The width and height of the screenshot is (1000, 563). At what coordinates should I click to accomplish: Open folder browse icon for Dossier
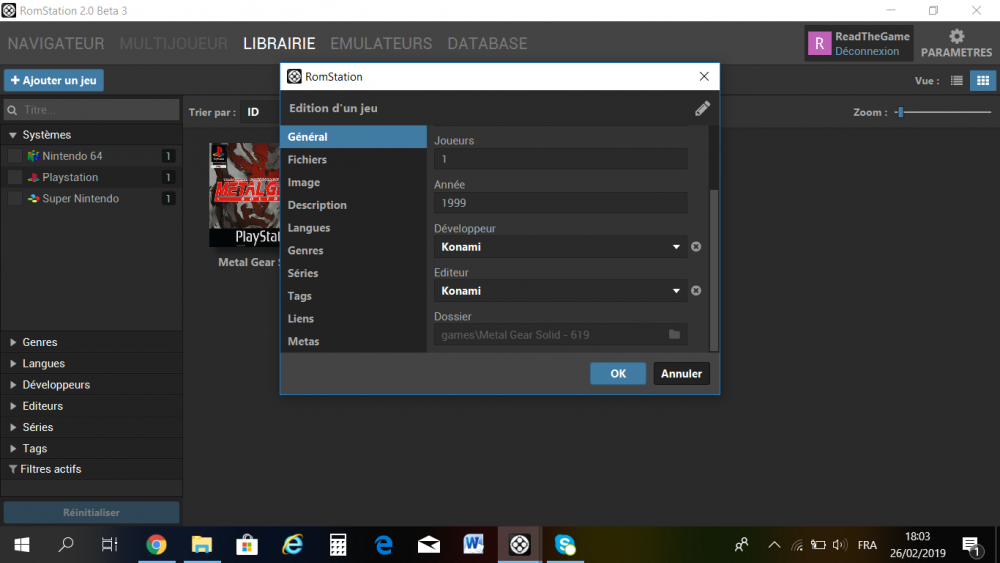click(x=674, y=335)
